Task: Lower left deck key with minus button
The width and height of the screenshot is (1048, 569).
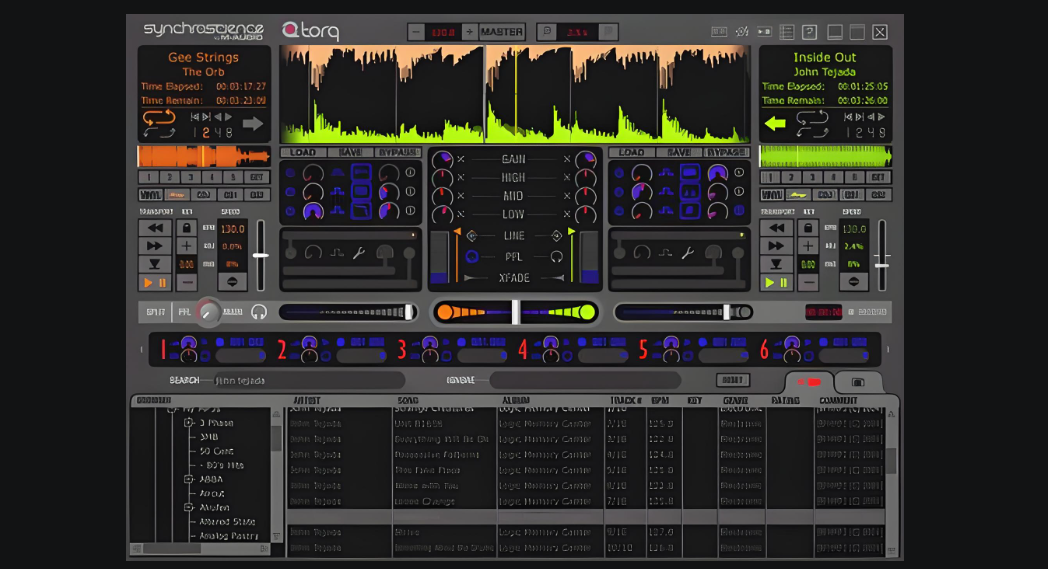Action: [186, 283]
